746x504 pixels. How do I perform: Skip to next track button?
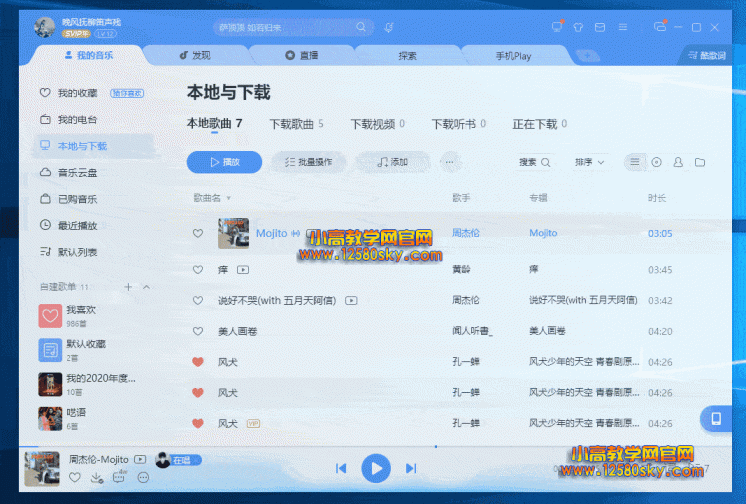[x=411, y=469]
